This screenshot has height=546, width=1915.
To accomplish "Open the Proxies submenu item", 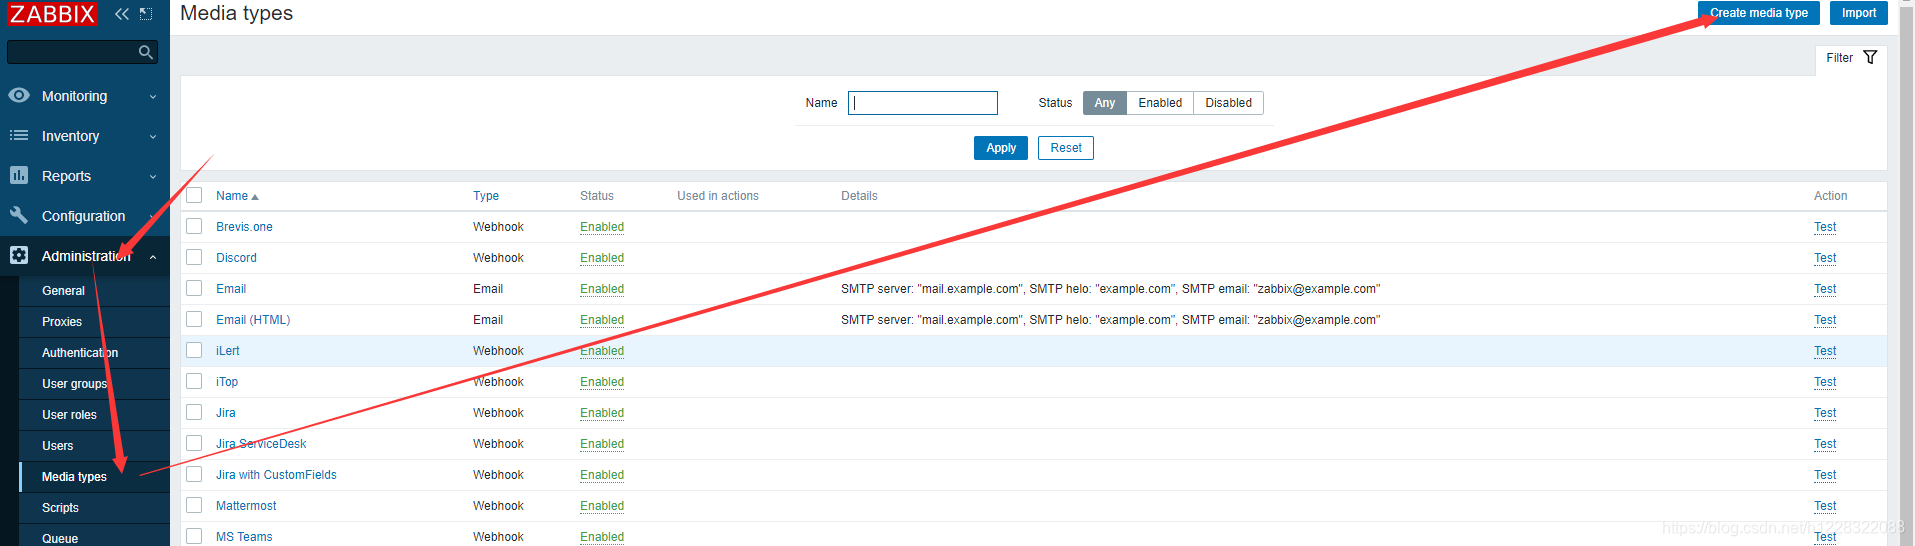I will 94,322.
